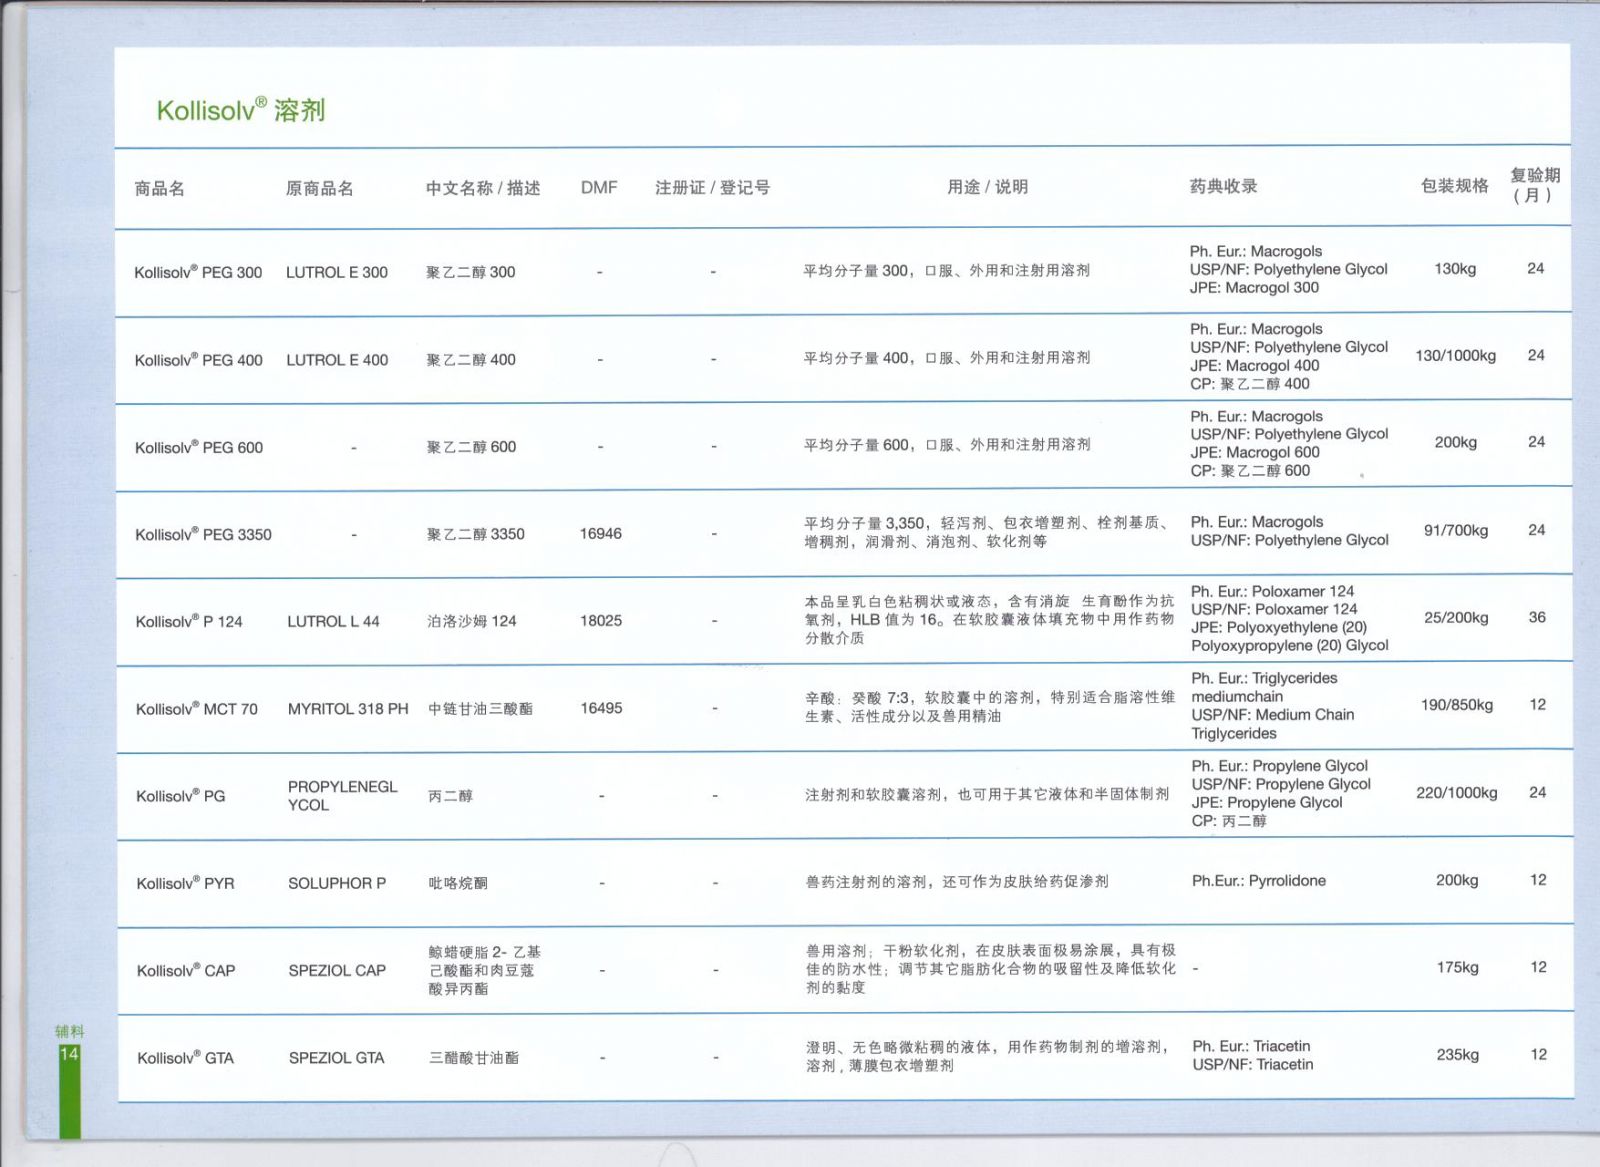1600x1167 pixels.
Task: Select the Kollisolv MCT 70 product name
Action: point(197,709)
